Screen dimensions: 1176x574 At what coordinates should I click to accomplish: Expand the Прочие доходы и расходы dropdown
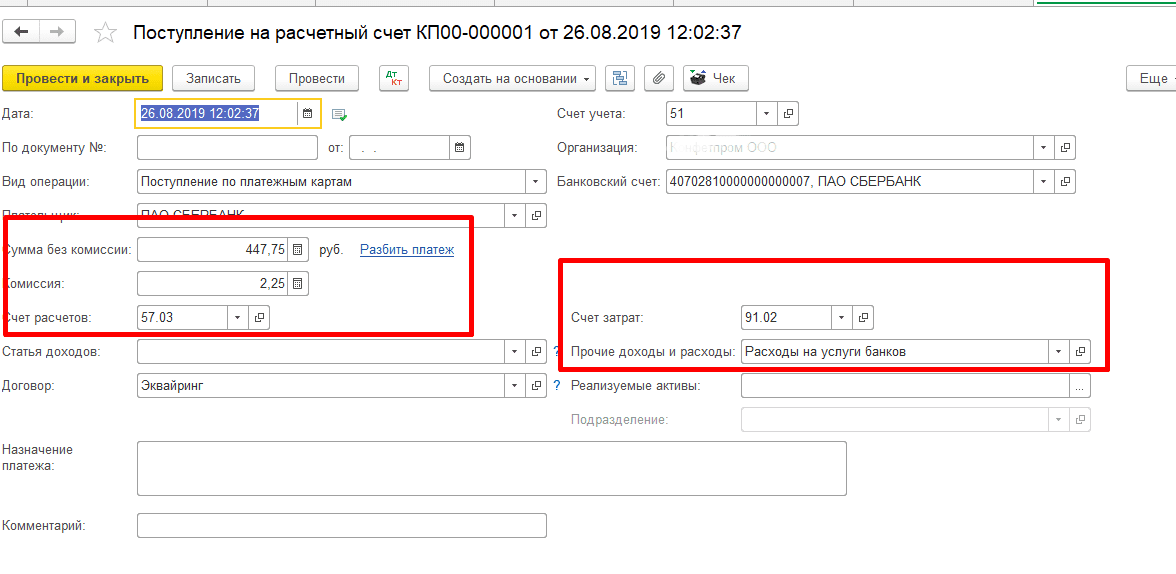(1059, 351)
